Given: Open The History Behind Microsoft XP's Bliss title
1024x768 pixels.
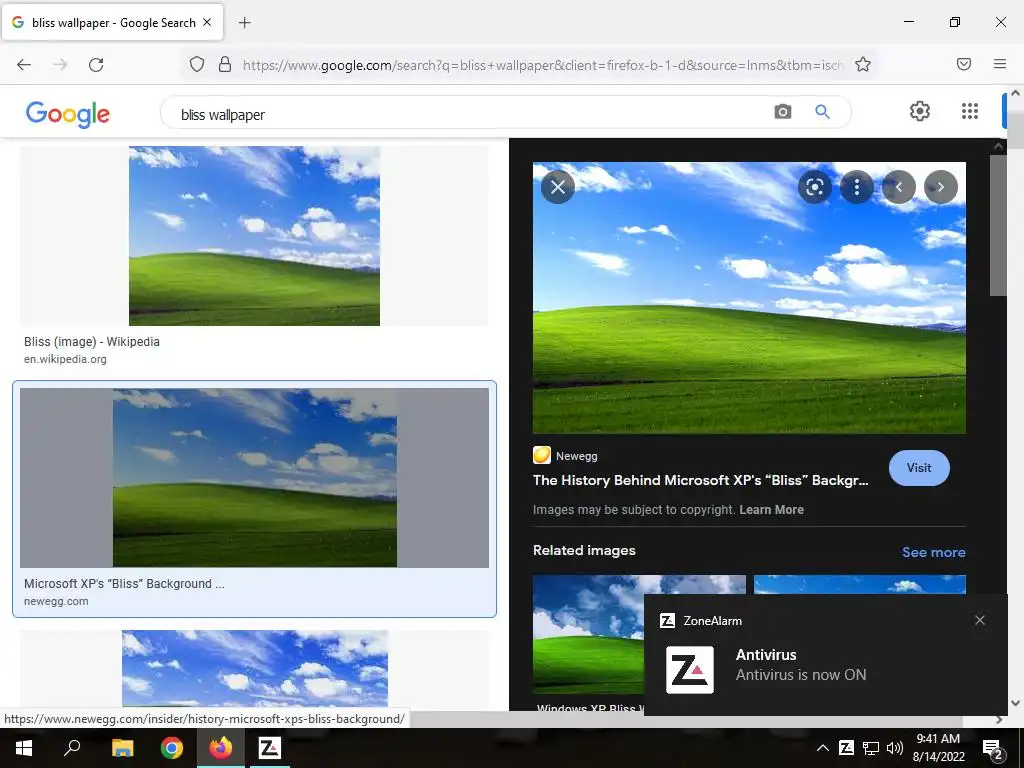Looking at the screenshot, I should click(700, 480).
